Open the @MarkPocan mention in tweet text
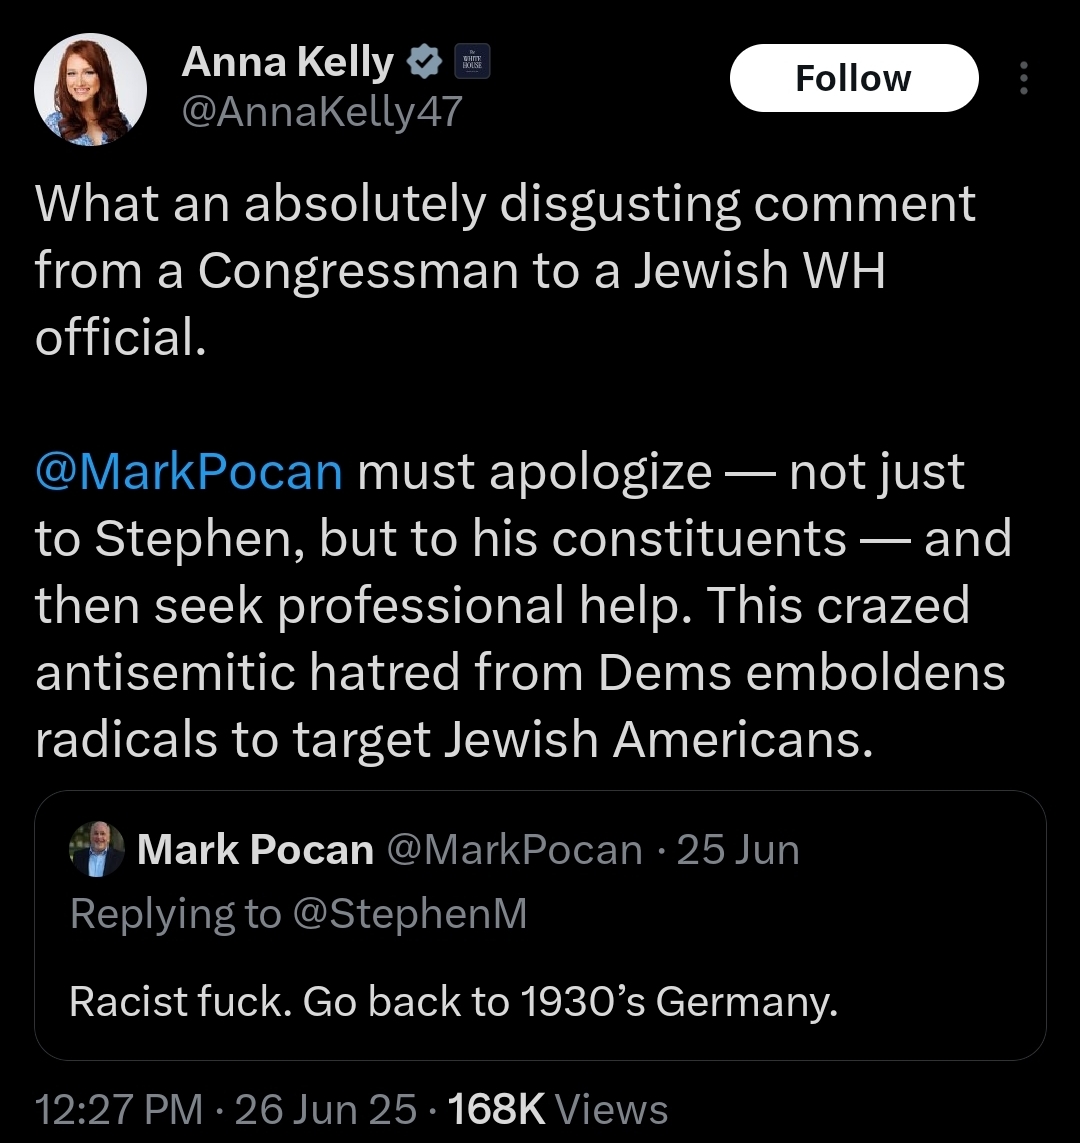 click(x=189, y=472)
